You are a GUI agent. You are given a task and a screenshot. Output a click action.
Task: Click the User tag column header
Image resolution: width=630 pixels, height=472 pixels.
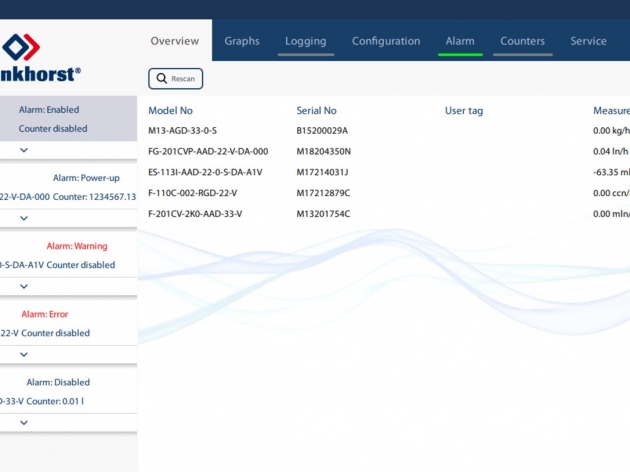point(463,111)
